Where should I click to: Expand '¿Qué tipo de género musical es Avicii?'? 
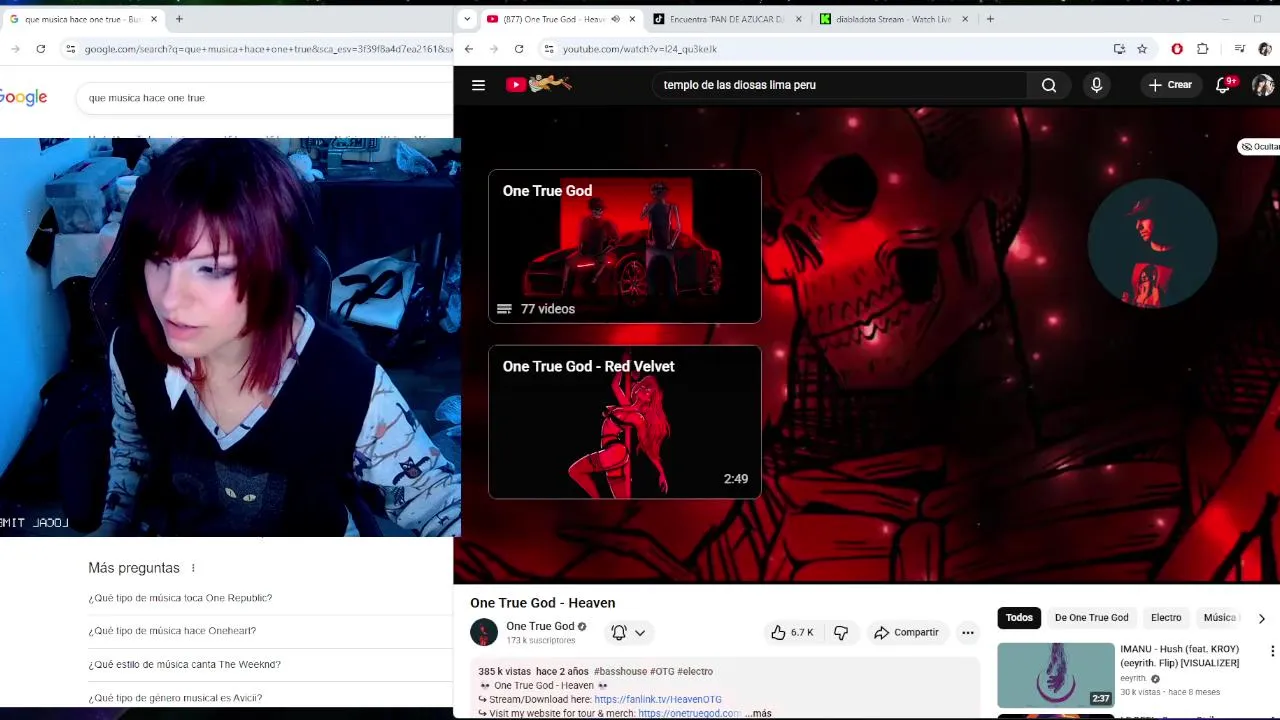[270, 697]
